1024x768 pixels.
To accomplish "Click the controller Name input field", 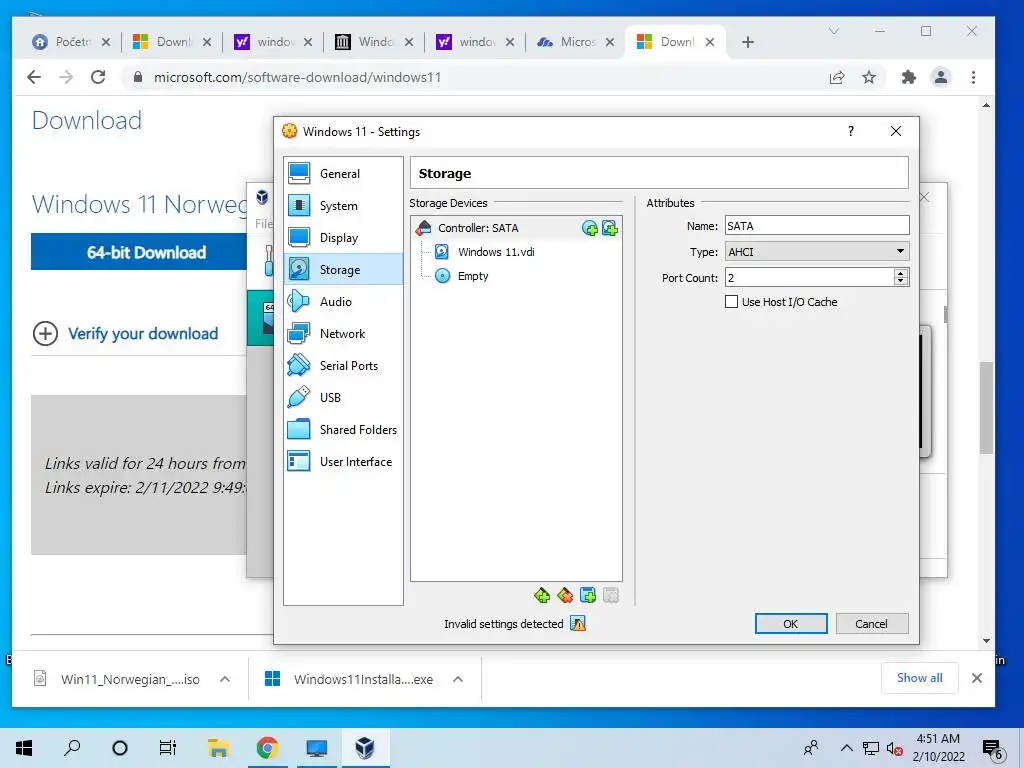I will [817, 226].
